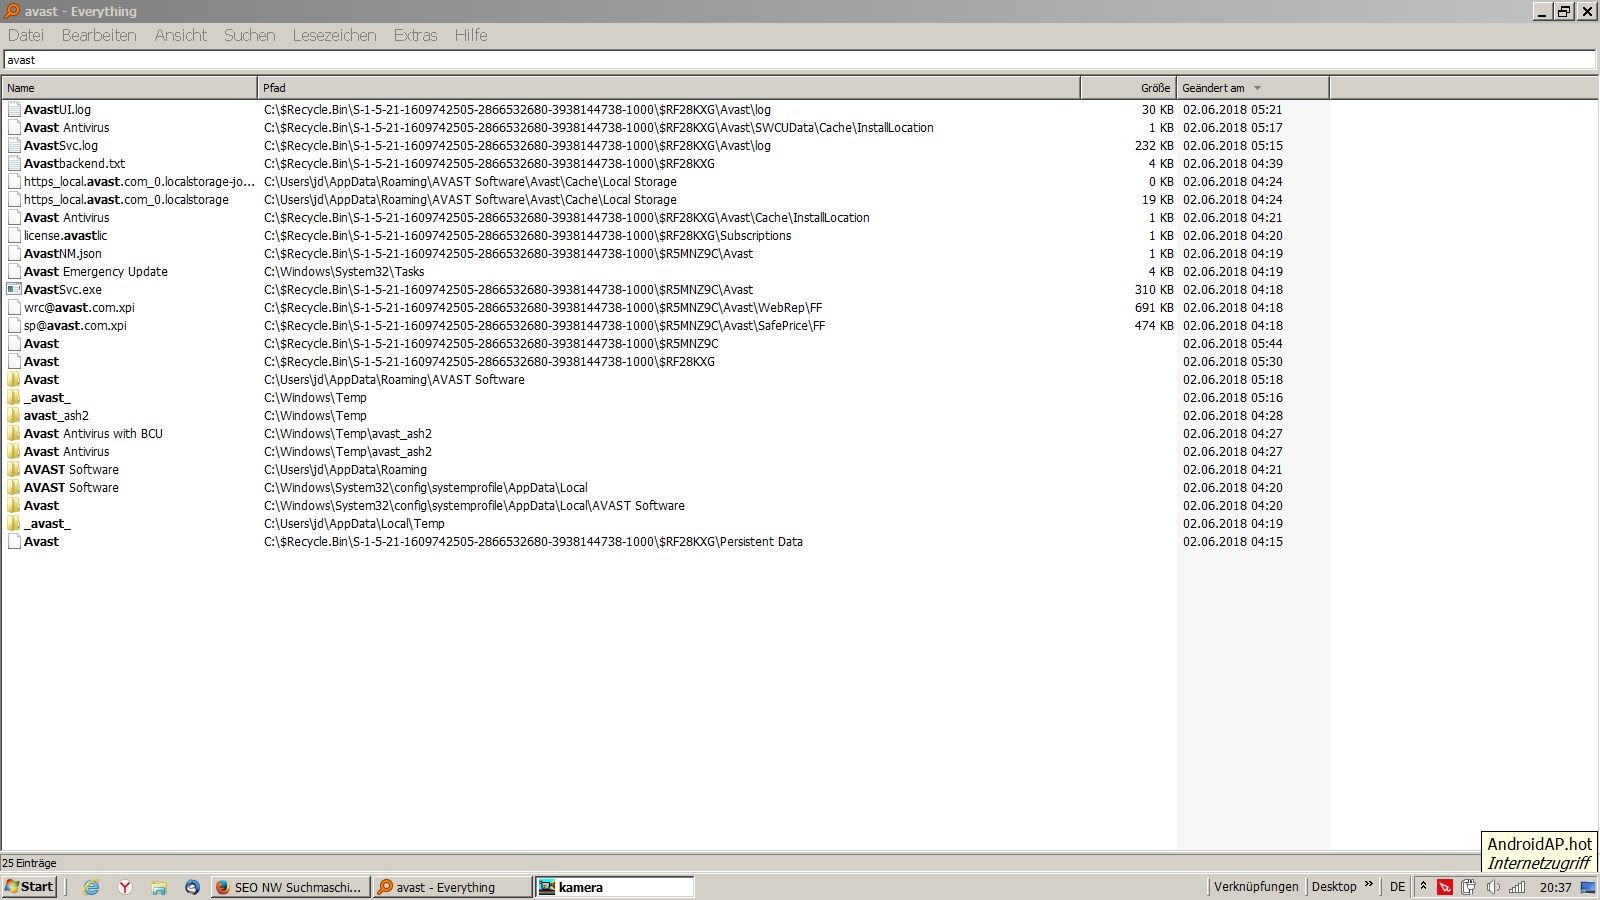Select folder icon of avast_ash2
The image size is (1600, 900).
14,416
